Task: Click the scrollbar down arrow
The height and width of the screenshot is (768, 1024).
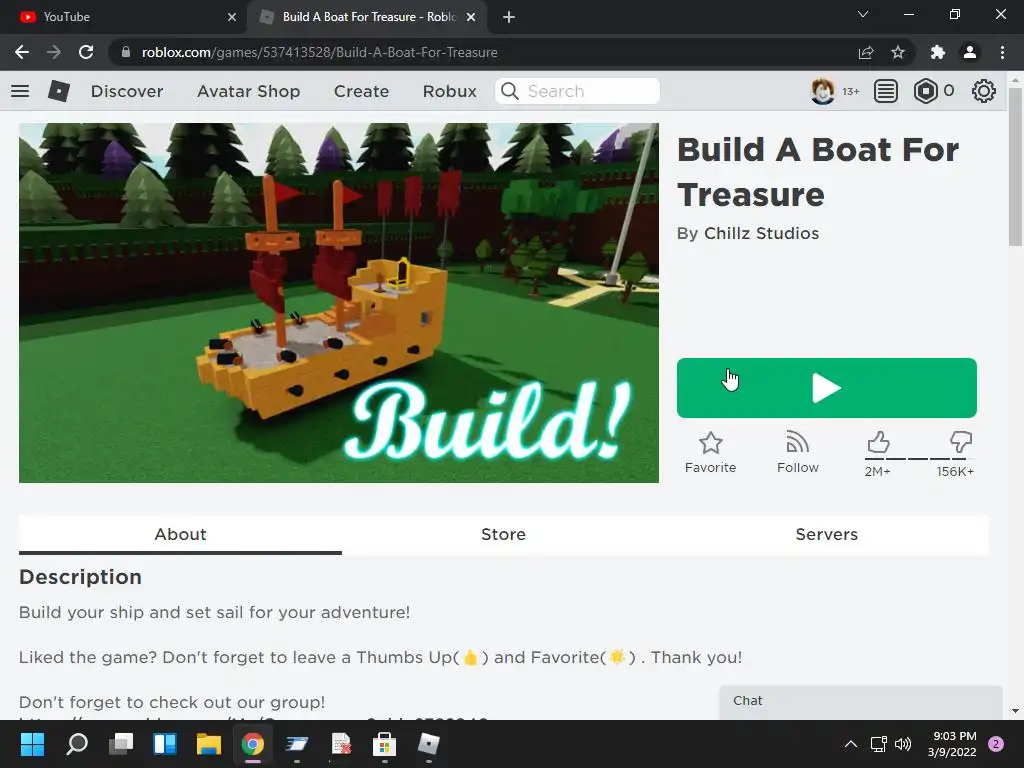Action: click(1015, 711)
